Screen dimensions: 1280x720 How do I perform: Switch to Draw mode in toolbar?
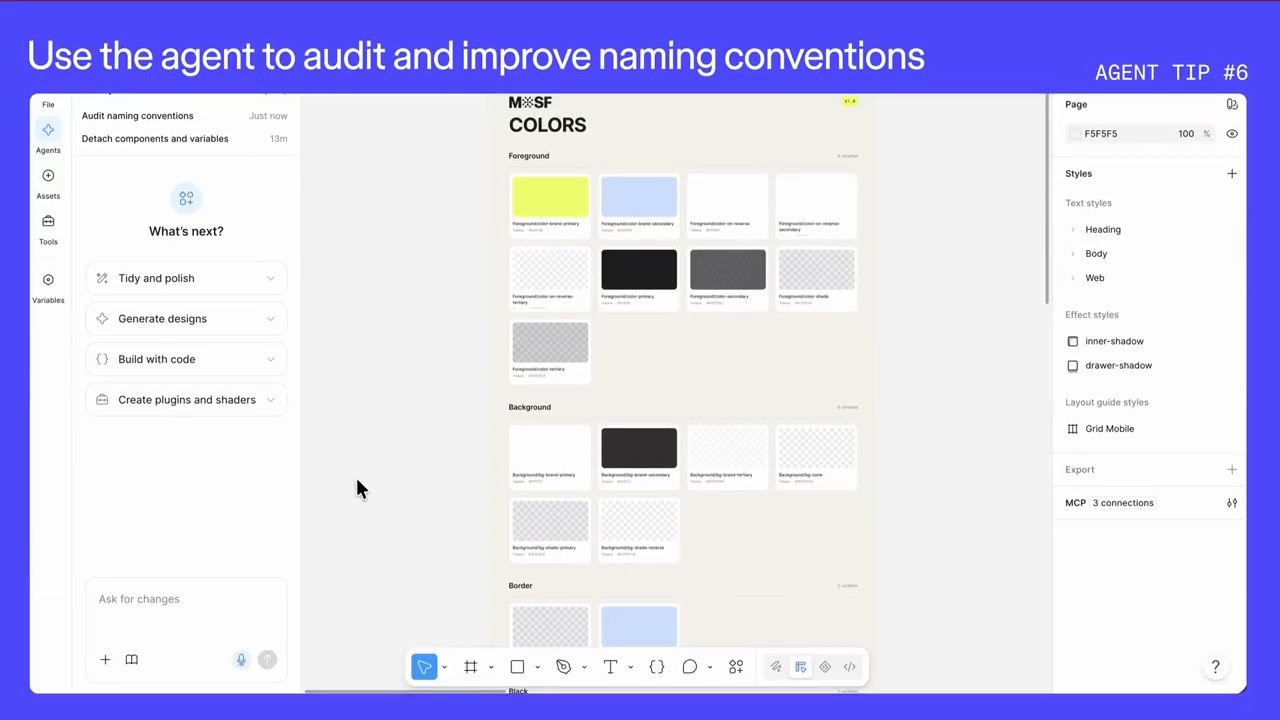point(776,667)
